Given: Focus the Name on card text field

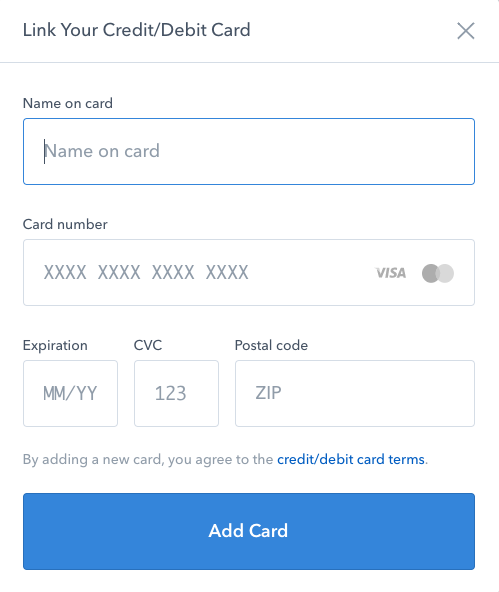Looking at the screenshot, I should coord(249,151).
